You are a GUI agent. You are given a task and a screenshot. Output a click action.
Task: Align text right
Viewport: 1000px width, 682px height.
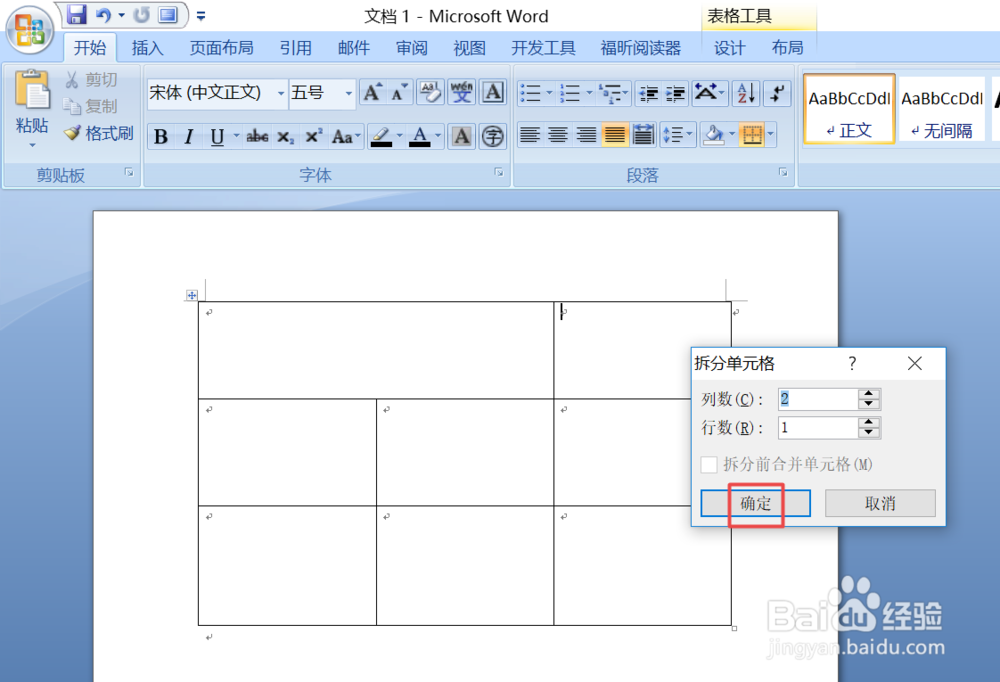(x=587, y=135)
